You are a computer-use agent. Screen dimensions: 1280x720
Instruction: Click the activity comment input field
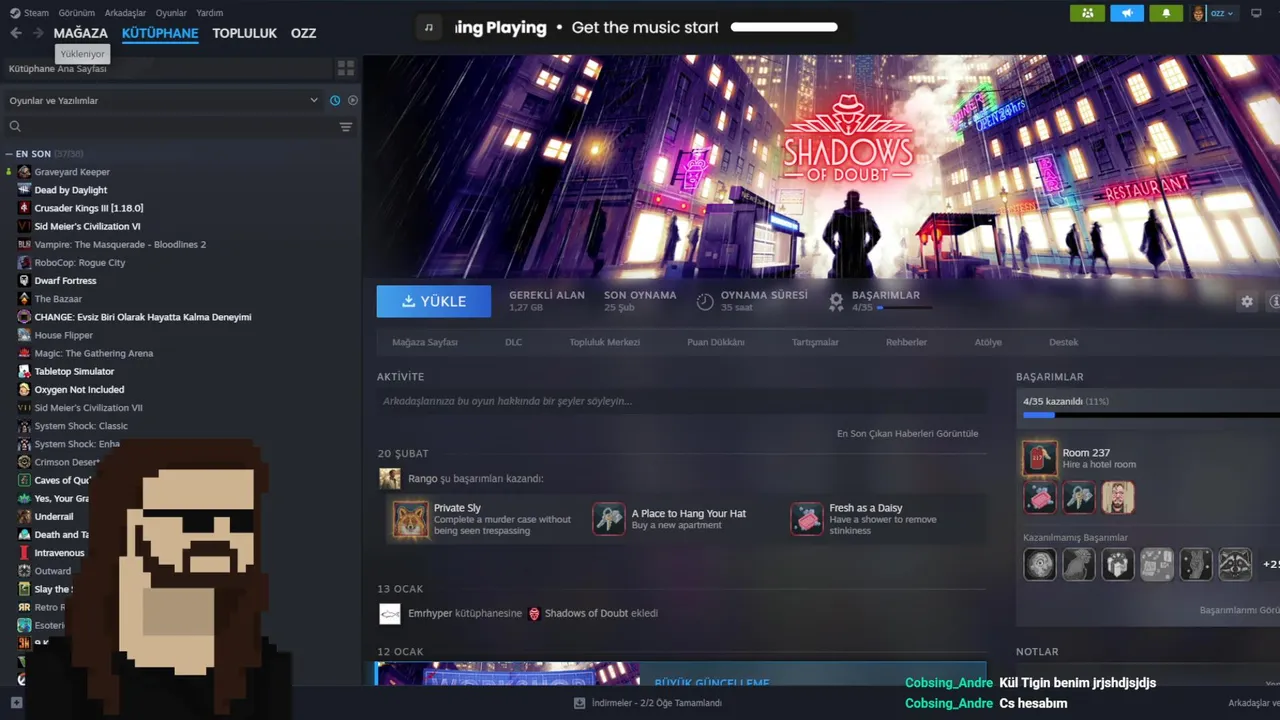pyautogui.click(x=682, y=401)
